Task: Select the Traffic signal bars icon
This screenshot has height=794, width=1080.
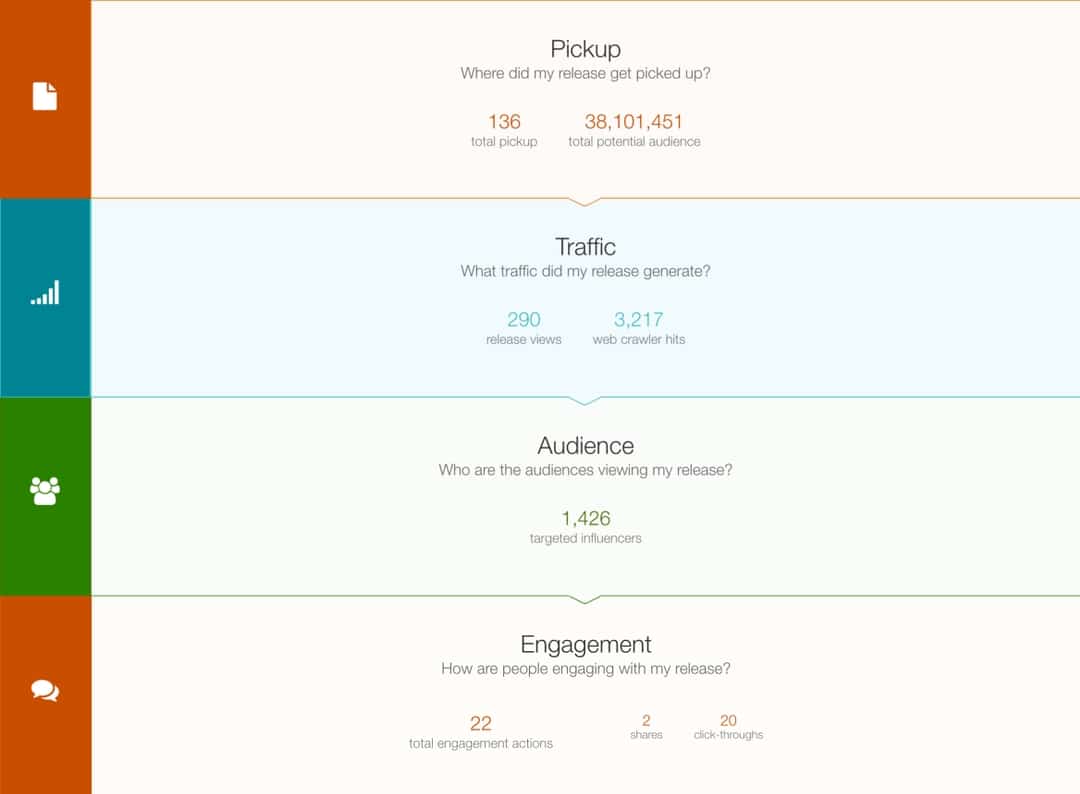Action: [45, 293]
